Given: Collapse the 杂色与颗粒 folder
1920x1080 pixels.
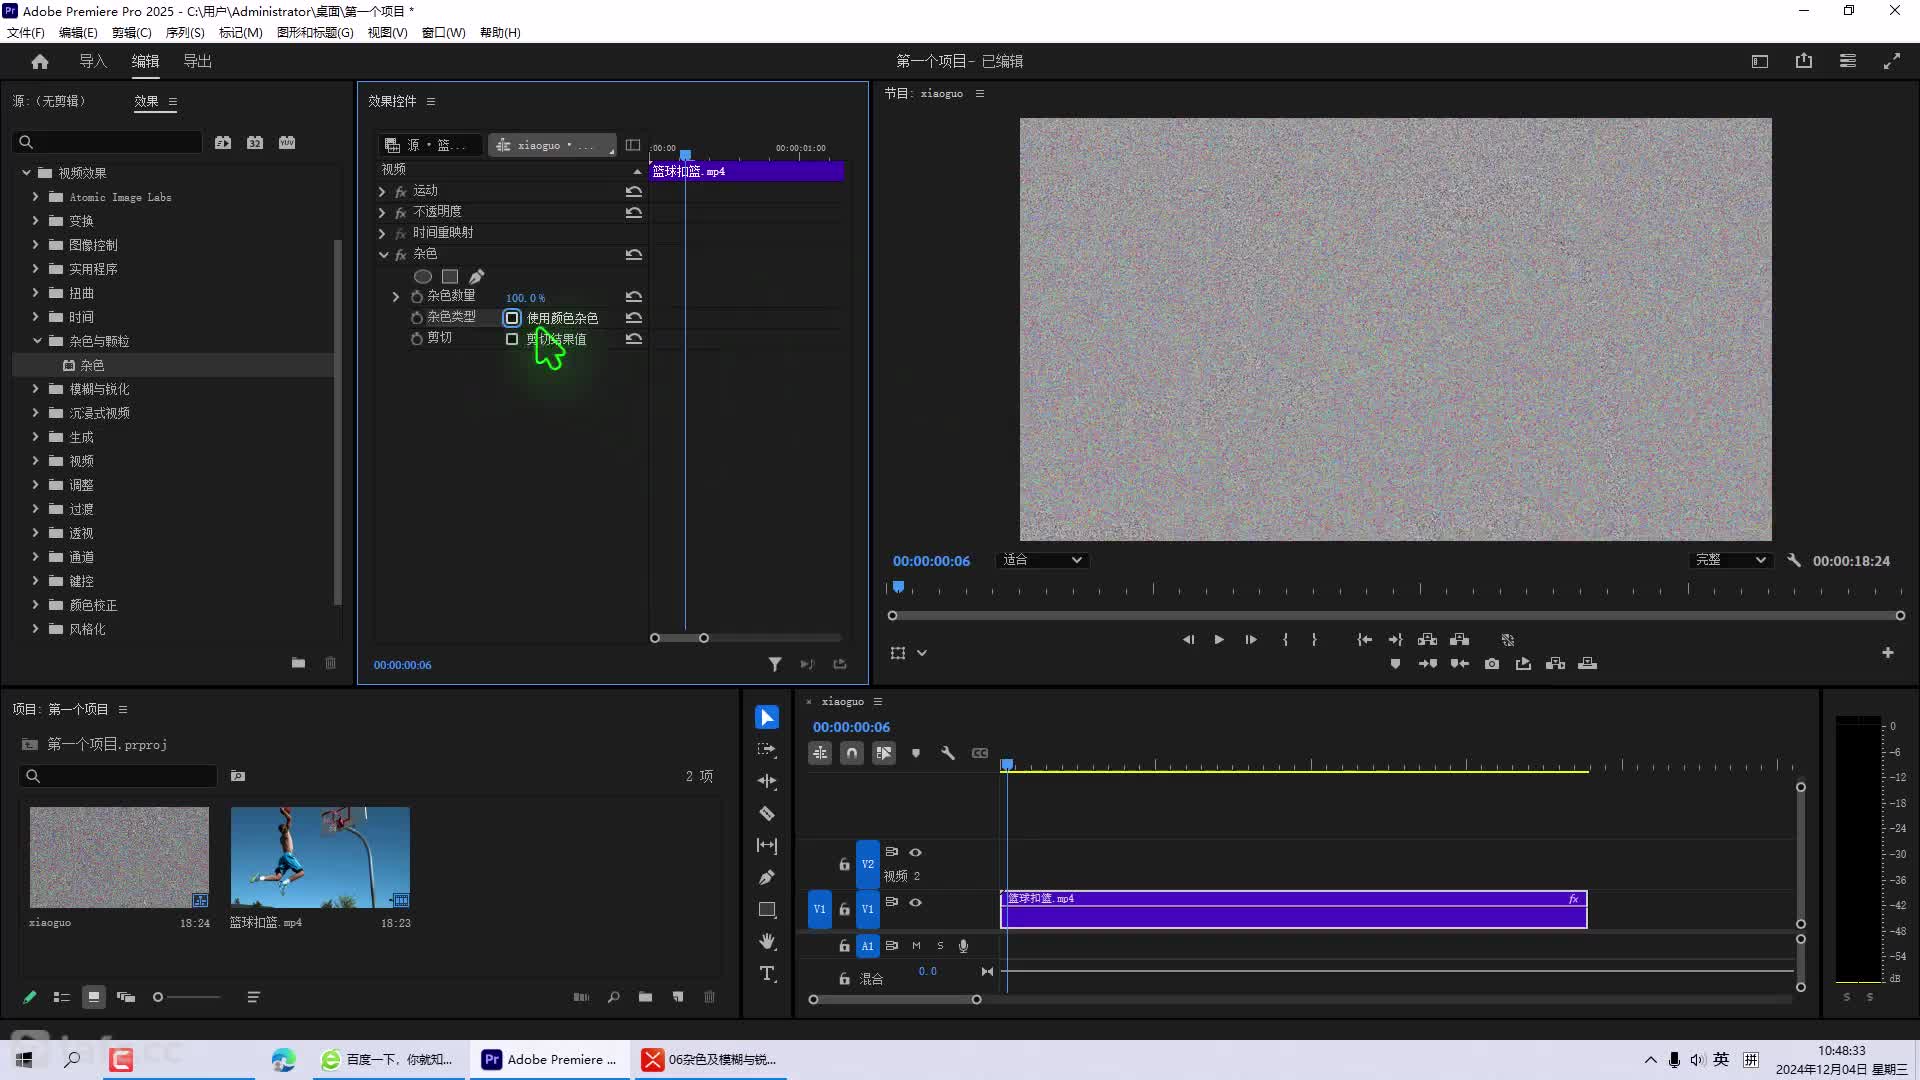Looking at the screenshot, I should (37, 341).
